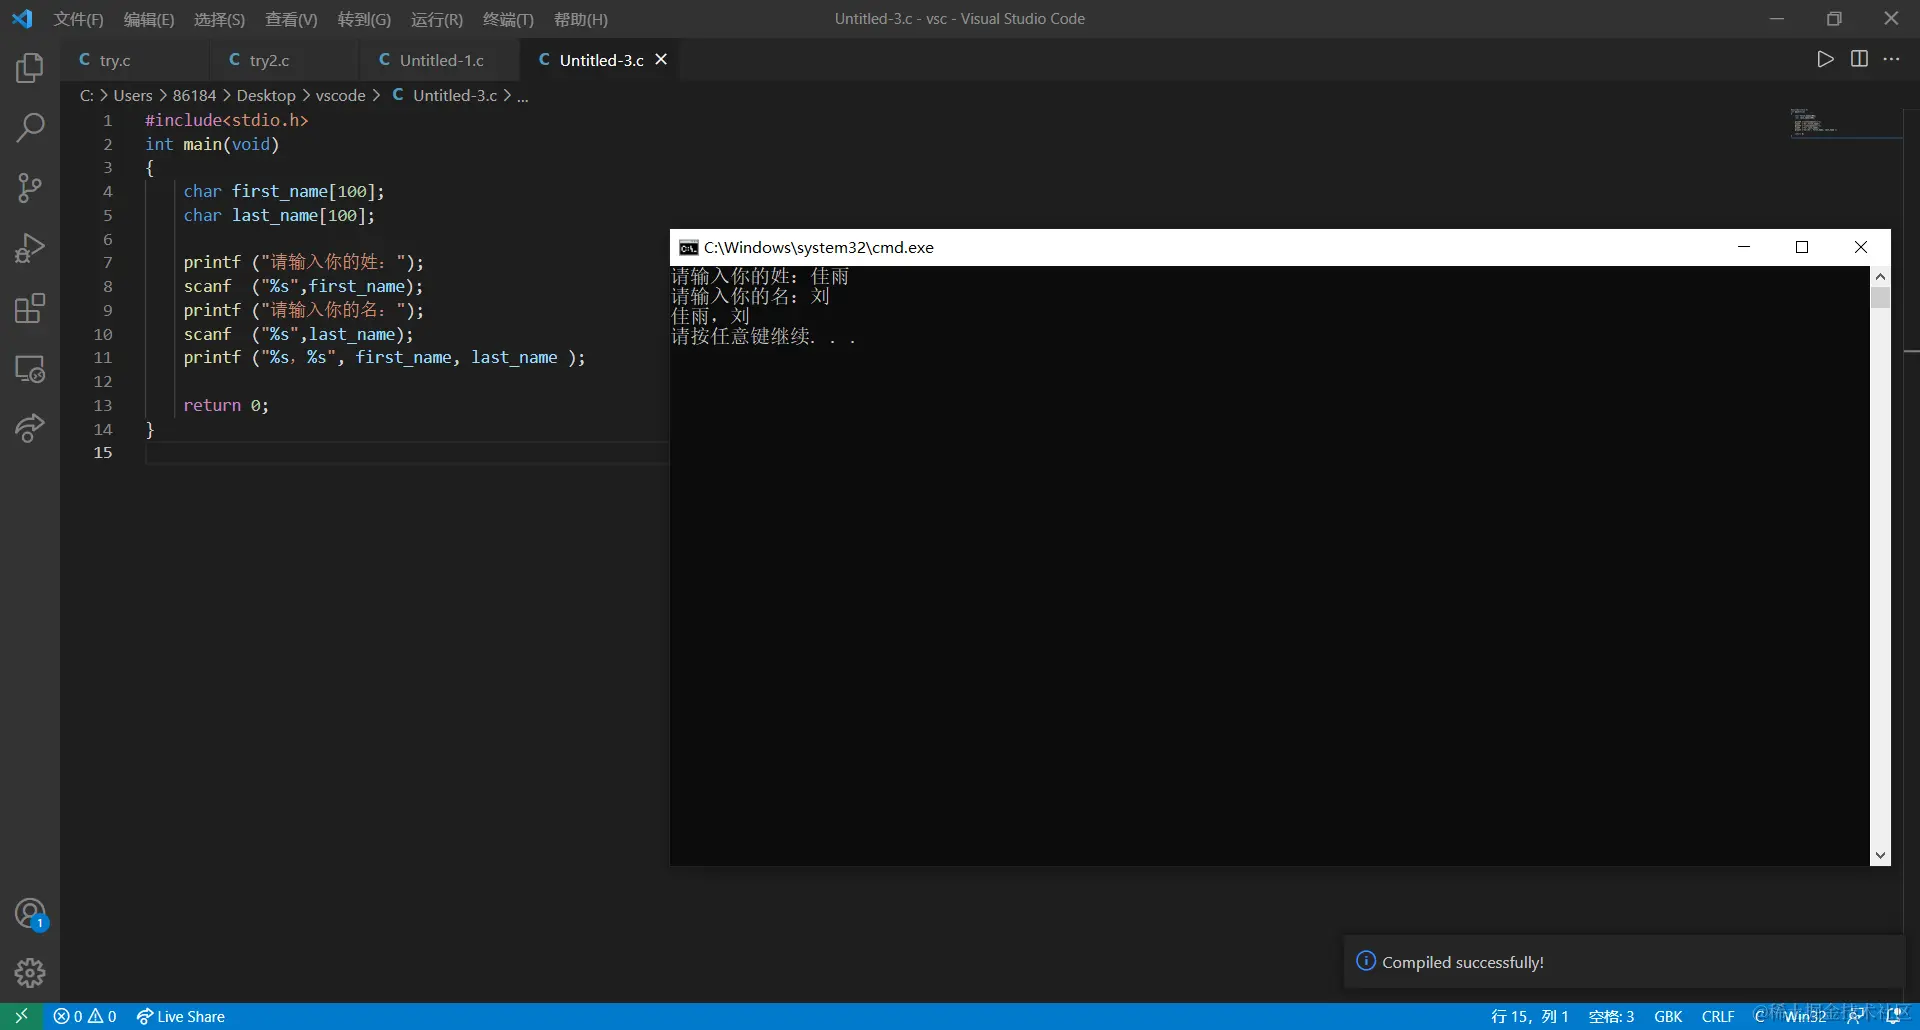Minimize the cmd.exe window
The height and width of the screenshot is (1030, 1920).
coord(1744,247)
